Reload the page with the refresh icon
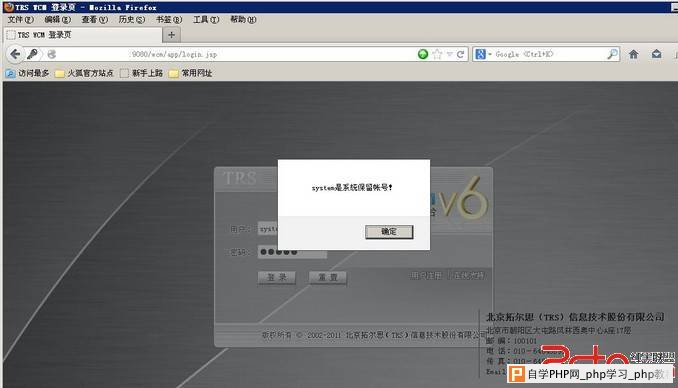The height and width of the screenshot is (388, 678). coord(460,54)
